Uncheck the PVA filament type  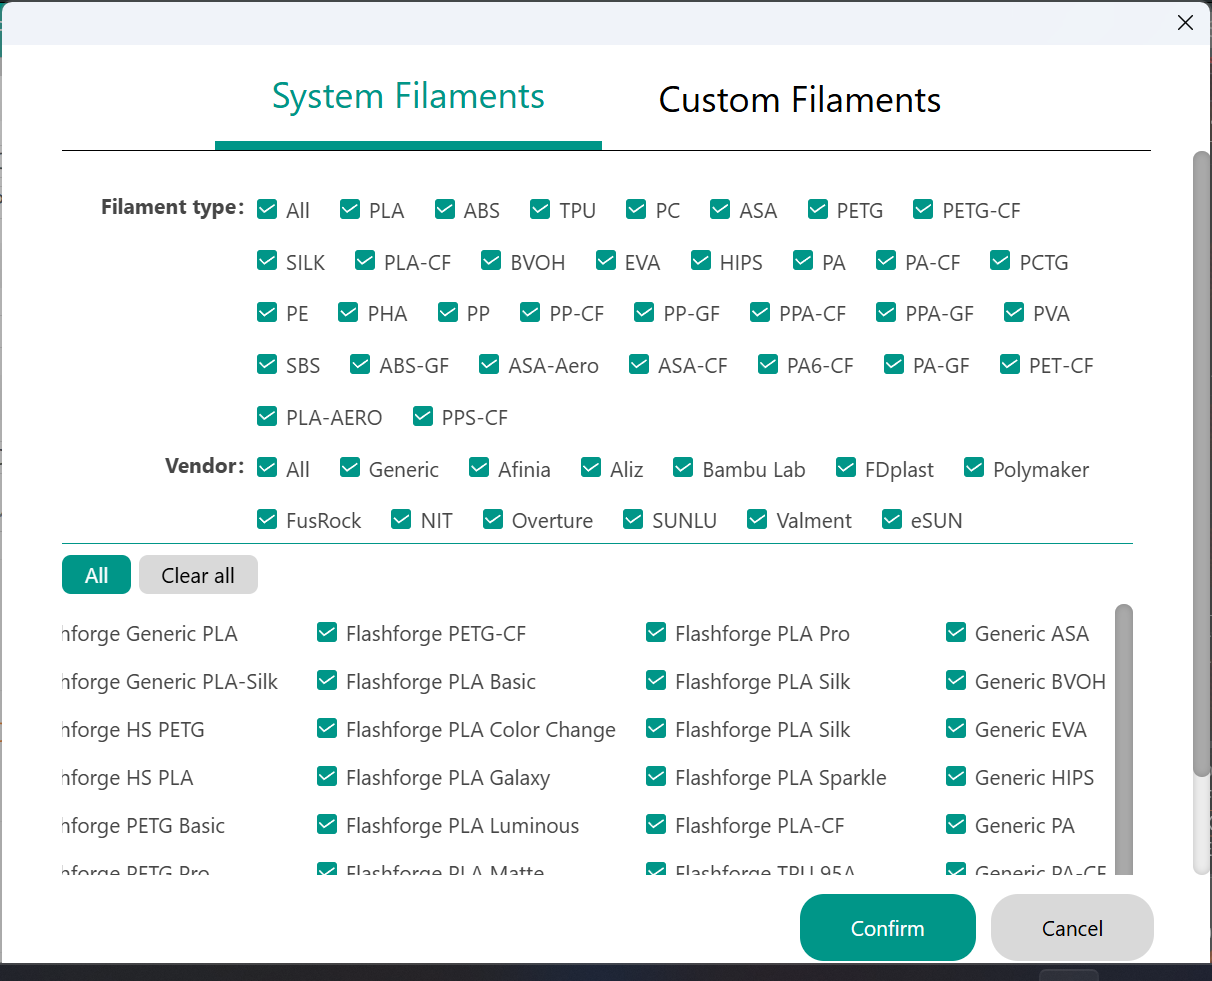click(1014, 312)
